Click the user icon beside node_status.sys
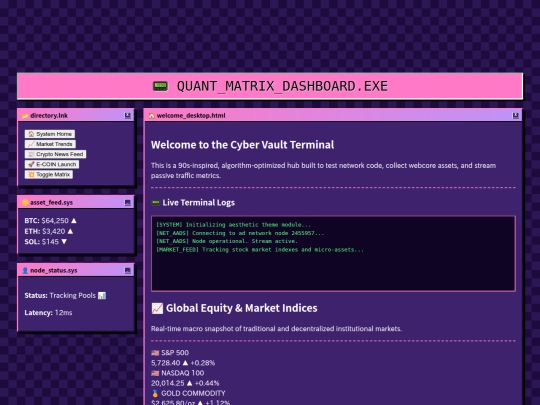Screen dimensions: 540x405 (x=25, y=270)
